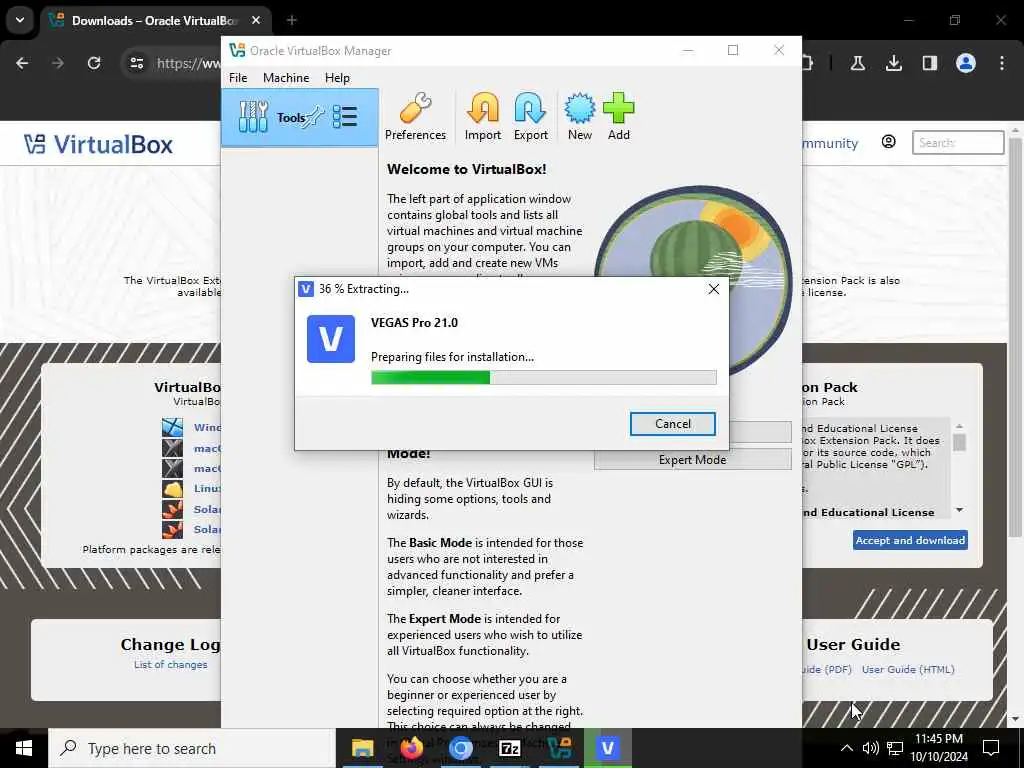Open network status tray icon
This screenshot has width=1024, height=768.
[895, 748]
